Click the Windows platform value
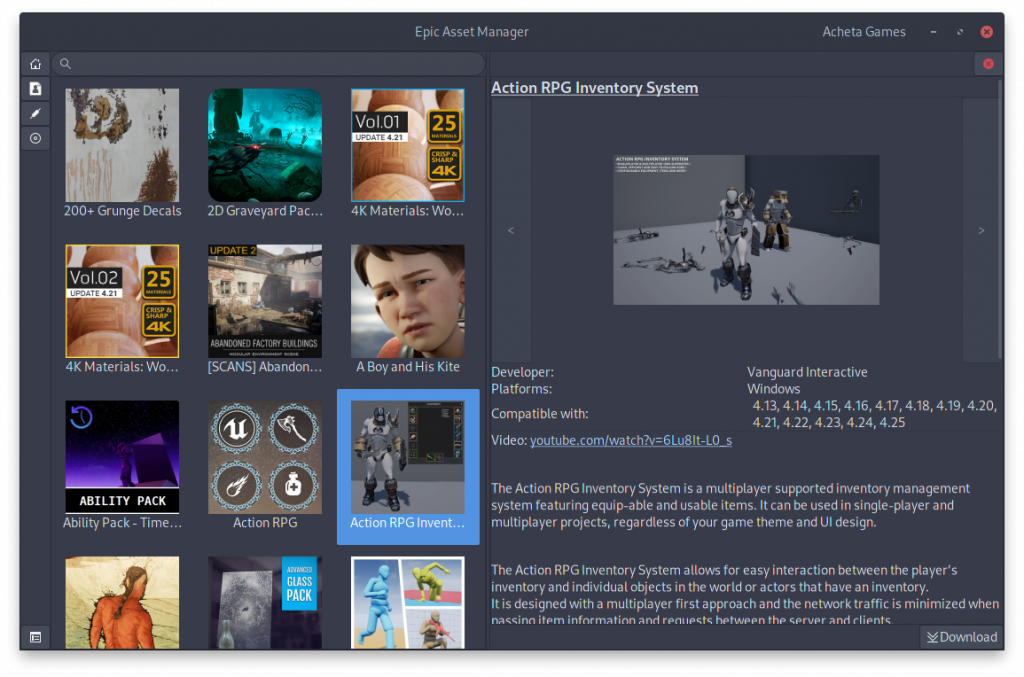This screenshot has width=1024, height=677. tap(773, 389)
